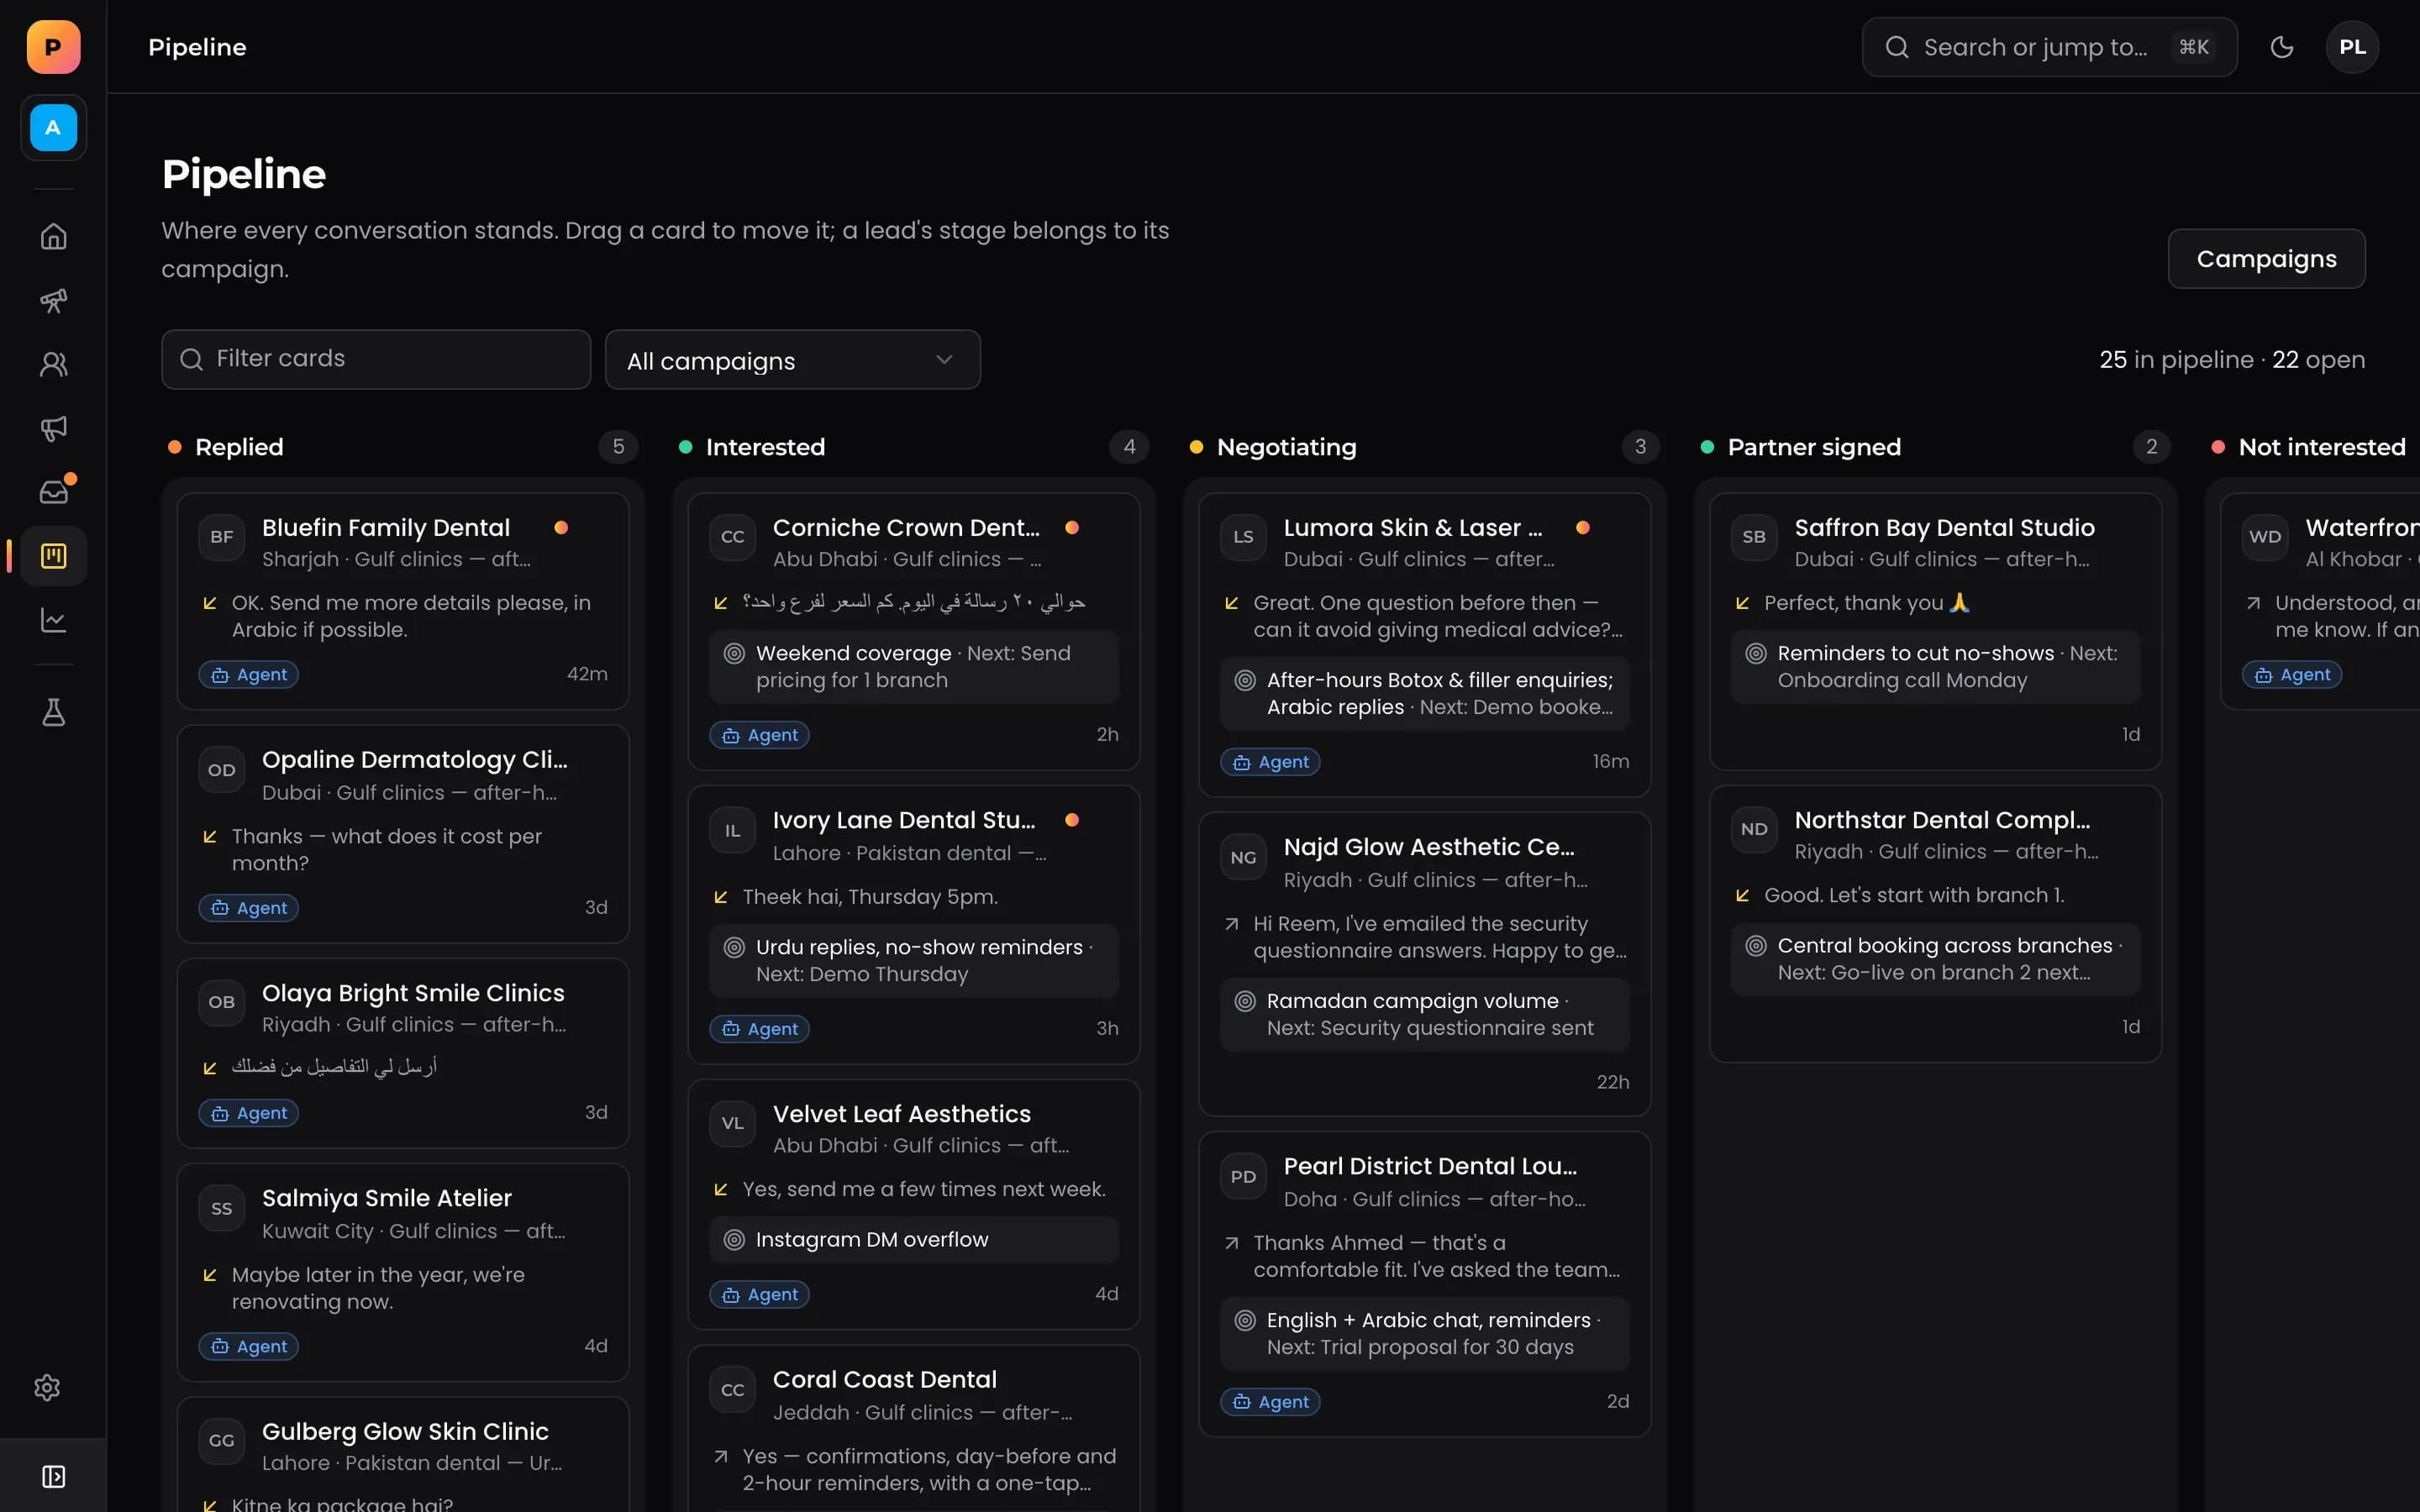This screenshot has height=1512, width=2420.
Task: Open the Najd Glow Aesthetic card
Action: (x=1424, y=964)
